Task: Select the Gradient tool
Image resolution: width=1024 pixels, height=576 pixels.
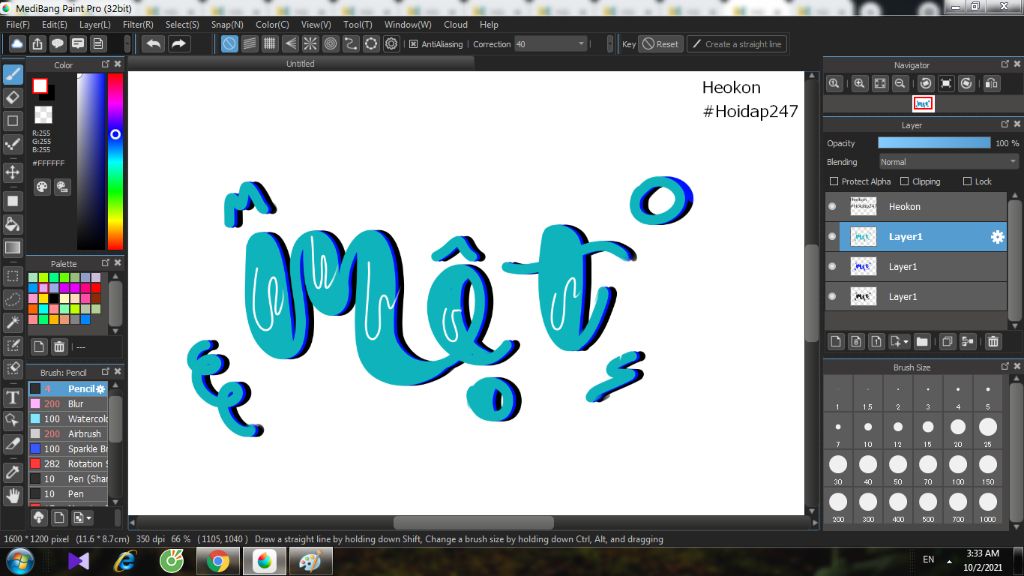Action: (x=12, y=248)
